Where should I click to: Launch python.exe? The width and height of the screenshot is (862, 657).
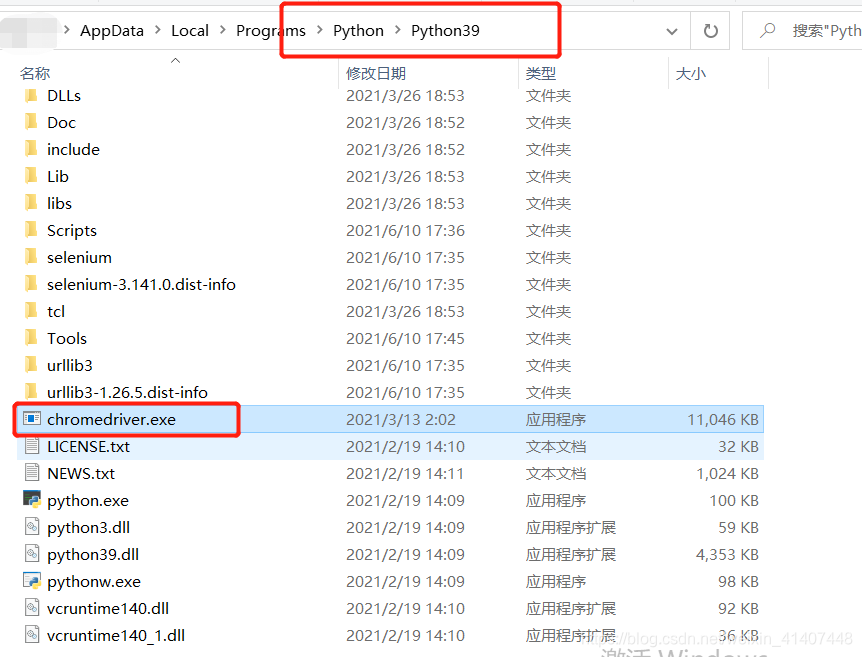point(86,500)
